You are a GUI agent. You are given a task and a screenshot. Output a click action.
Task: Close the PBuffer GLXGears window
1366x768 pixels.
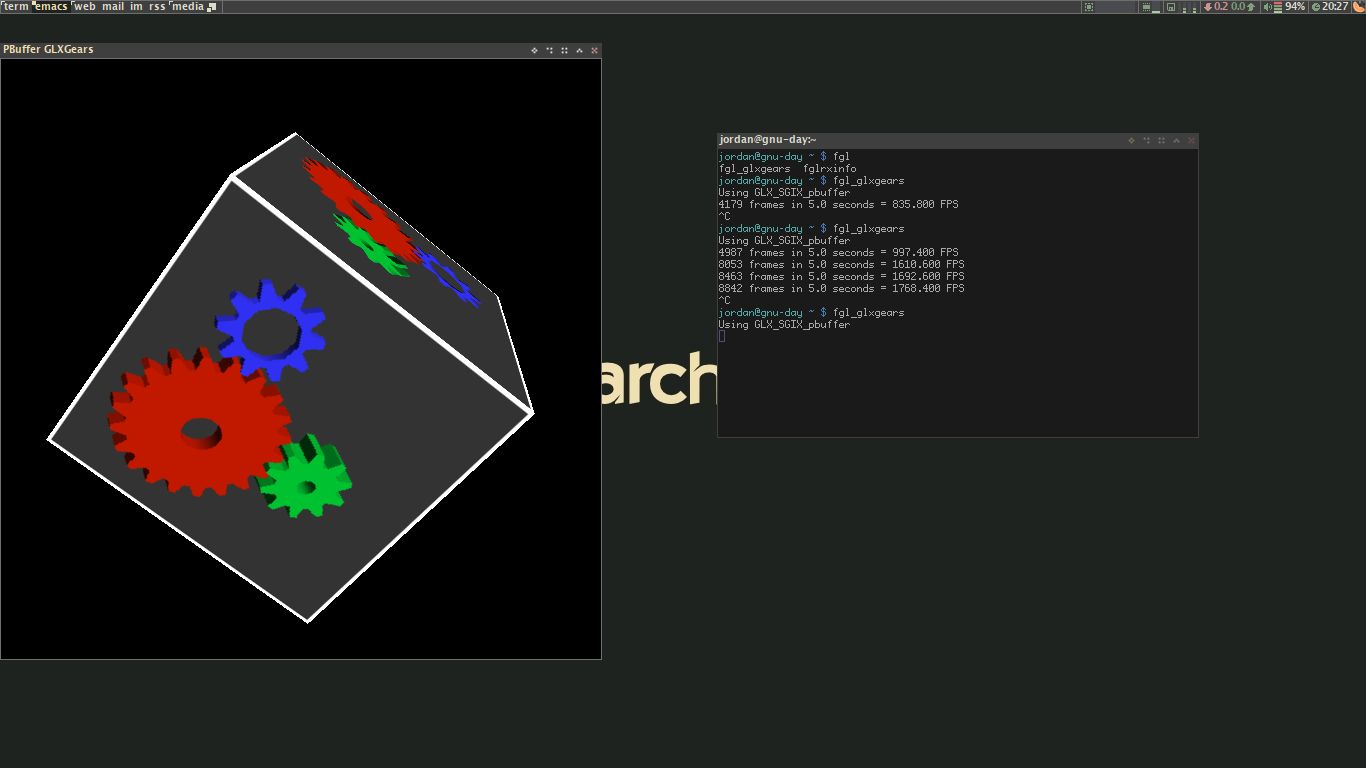pos(594,50)
